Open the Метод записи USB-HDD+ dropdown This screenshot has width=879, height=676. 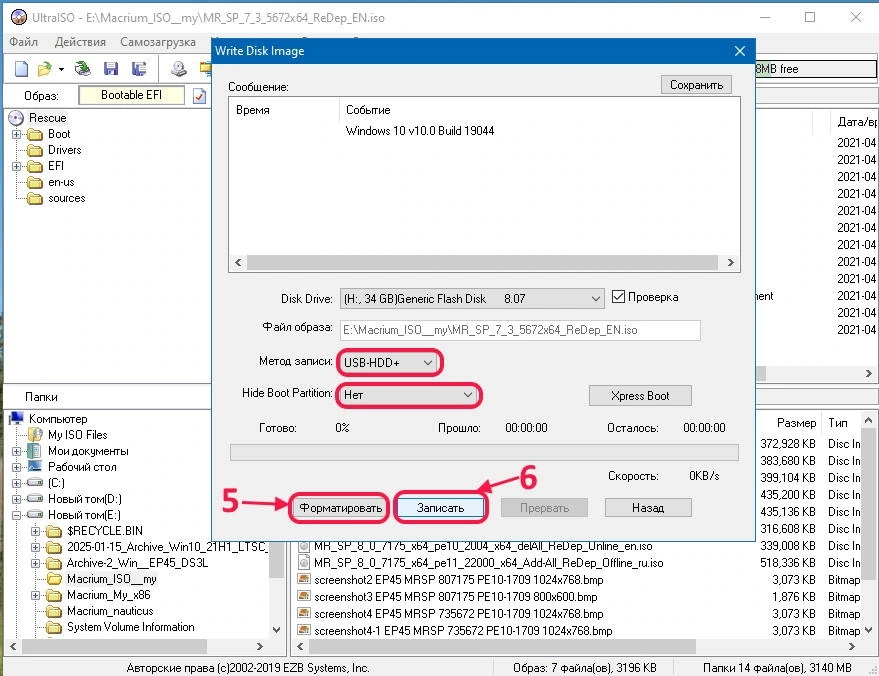[x=389, y=363]
